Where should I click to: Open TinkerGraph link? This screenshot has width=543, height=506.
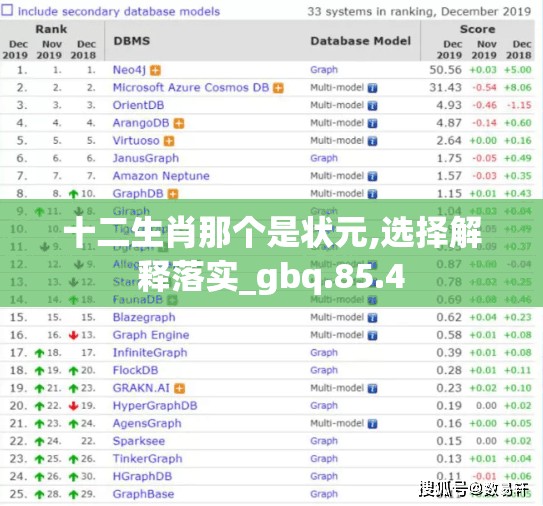[x=148, y=459]
